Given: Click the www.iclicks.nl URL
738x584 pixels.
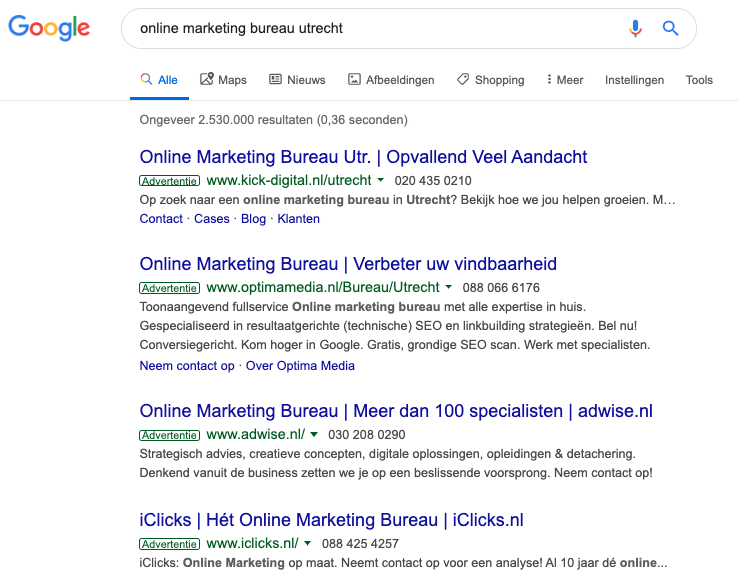Looking at the screenshot, I should click(252, 543).
